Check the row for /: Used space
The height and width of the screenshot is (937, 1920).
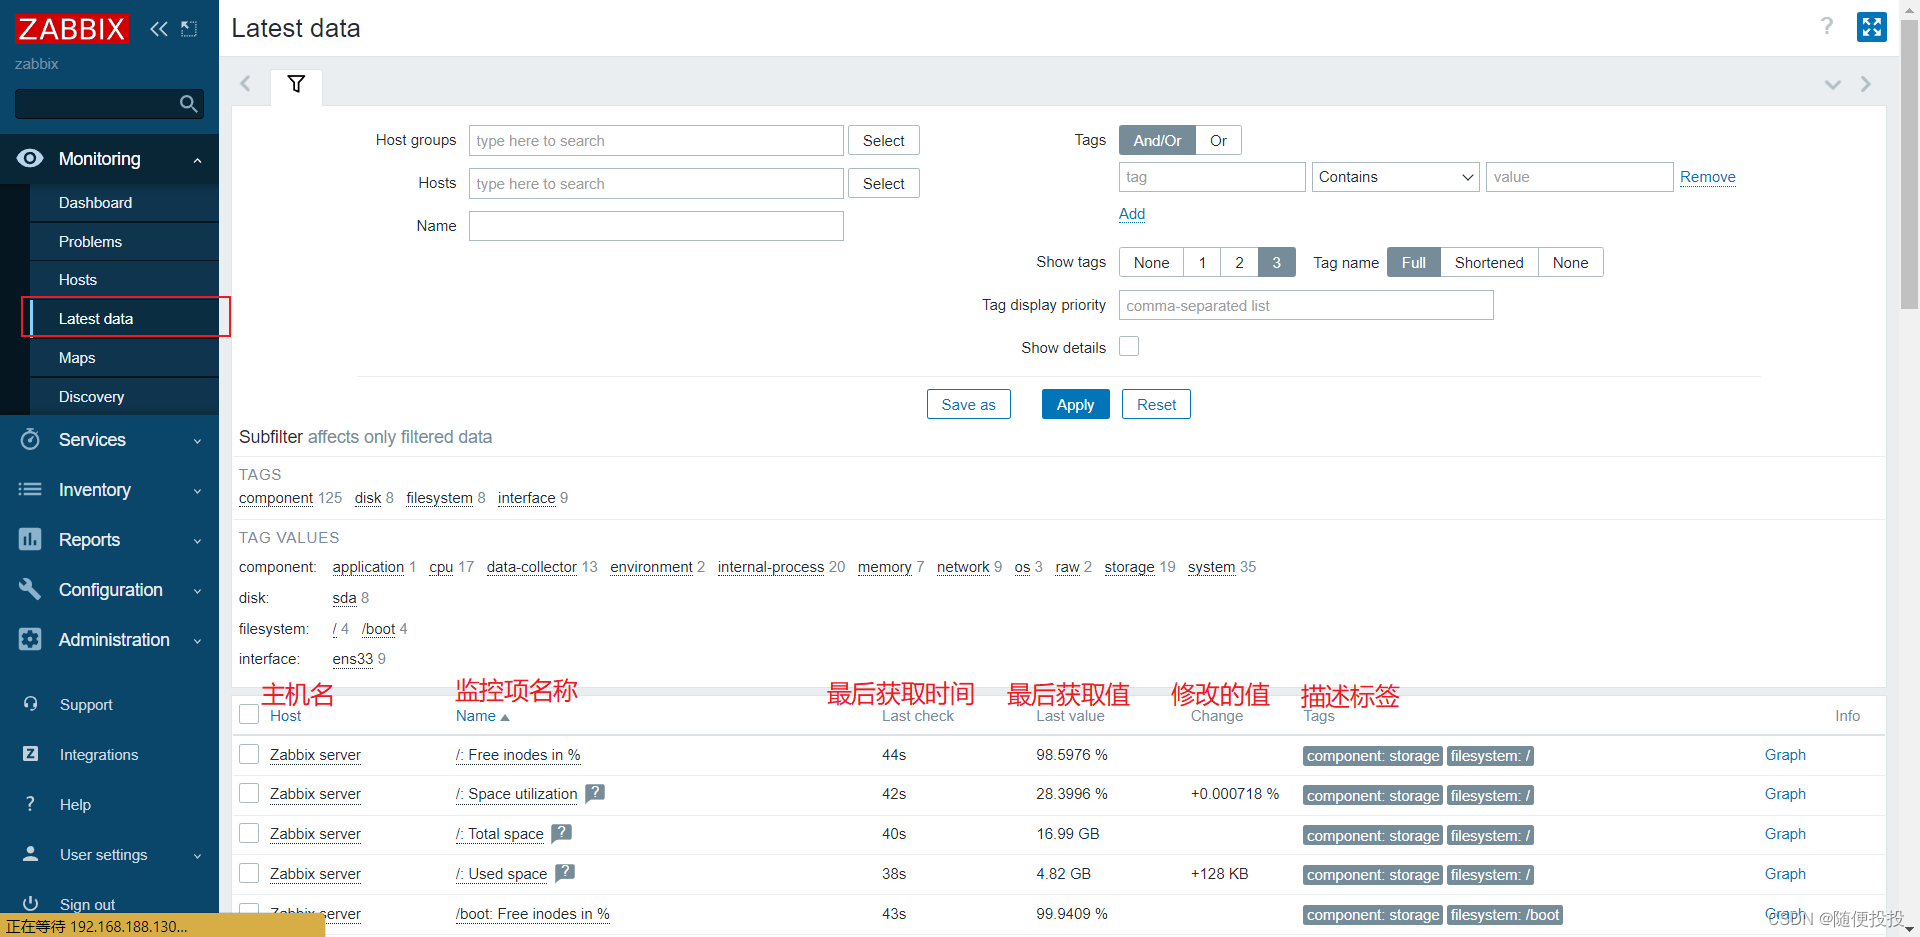249,873
